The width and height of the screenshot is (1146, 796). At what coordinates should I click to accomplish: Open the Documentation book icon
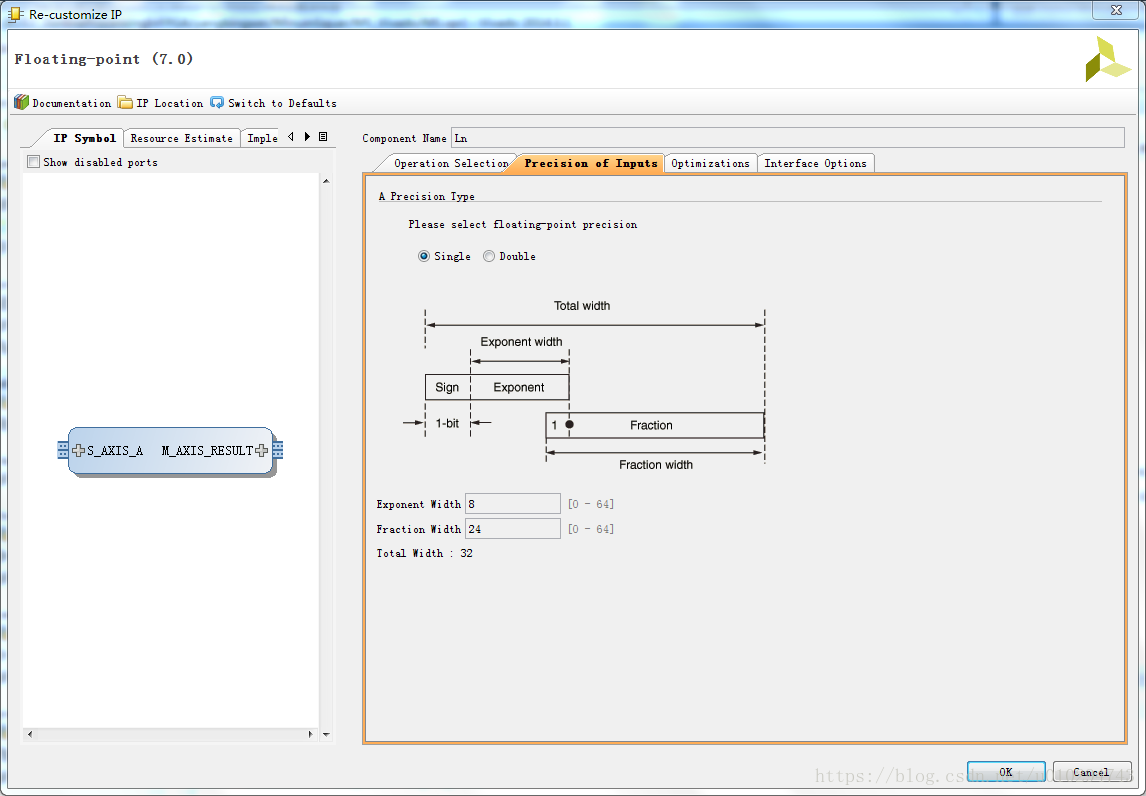click(22, 102)
